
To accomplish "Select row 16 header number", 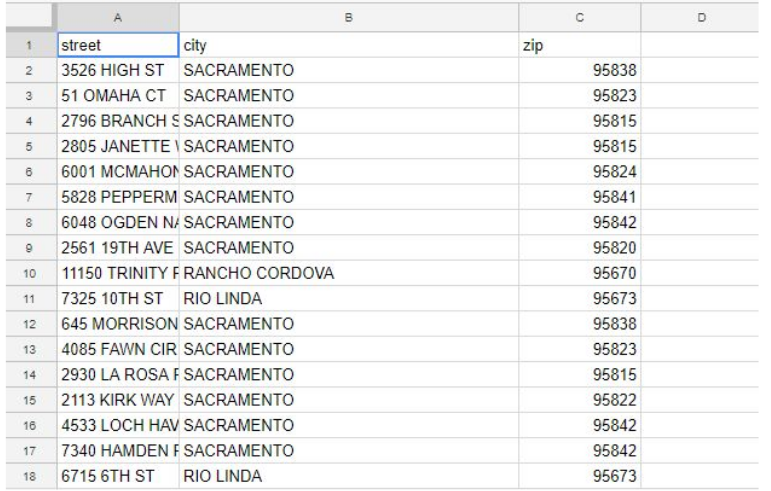I will (30, 426).
